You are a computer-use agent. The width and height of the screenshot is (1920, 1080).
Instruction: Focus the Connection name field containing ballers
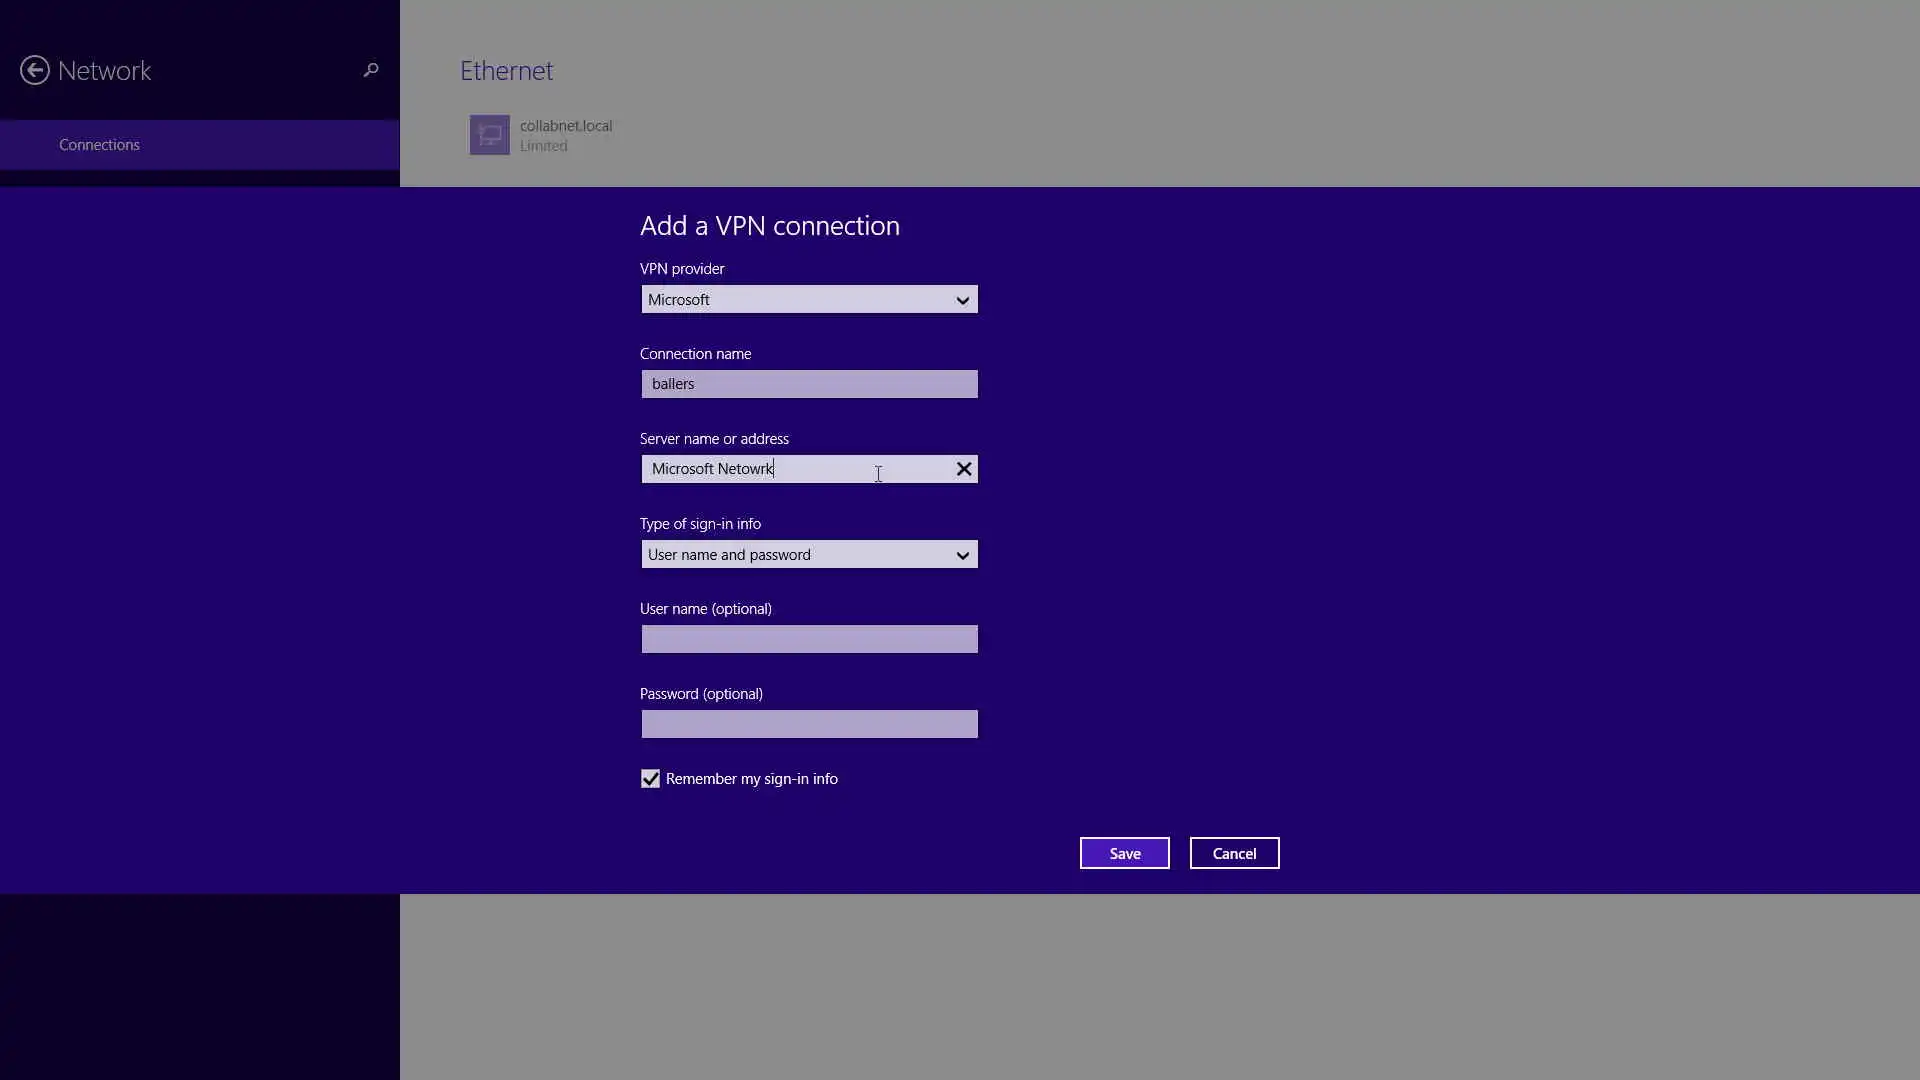point(809,384)
